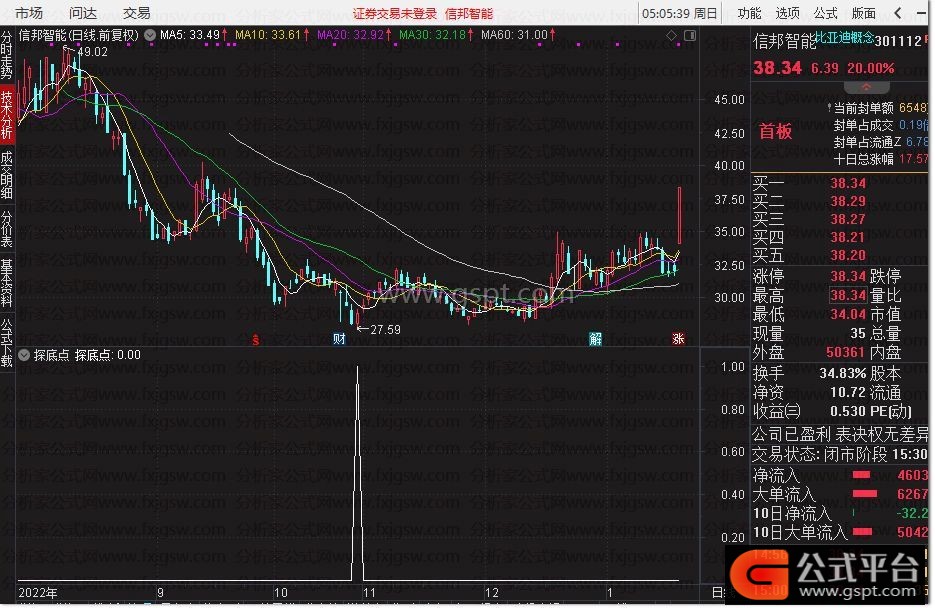Click the 涨停 value 38.34
Image resolution: width=935 pixels, height=608 pixels.
click(x=848, y=276)
